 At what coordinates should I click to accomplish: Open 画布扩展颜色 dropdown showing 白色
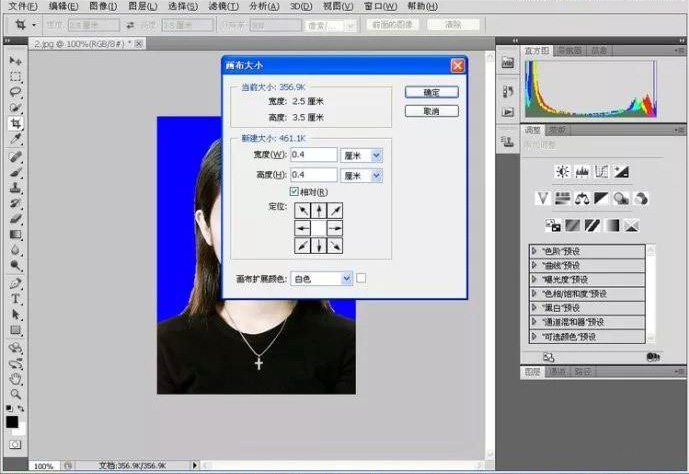coord(322,279)
